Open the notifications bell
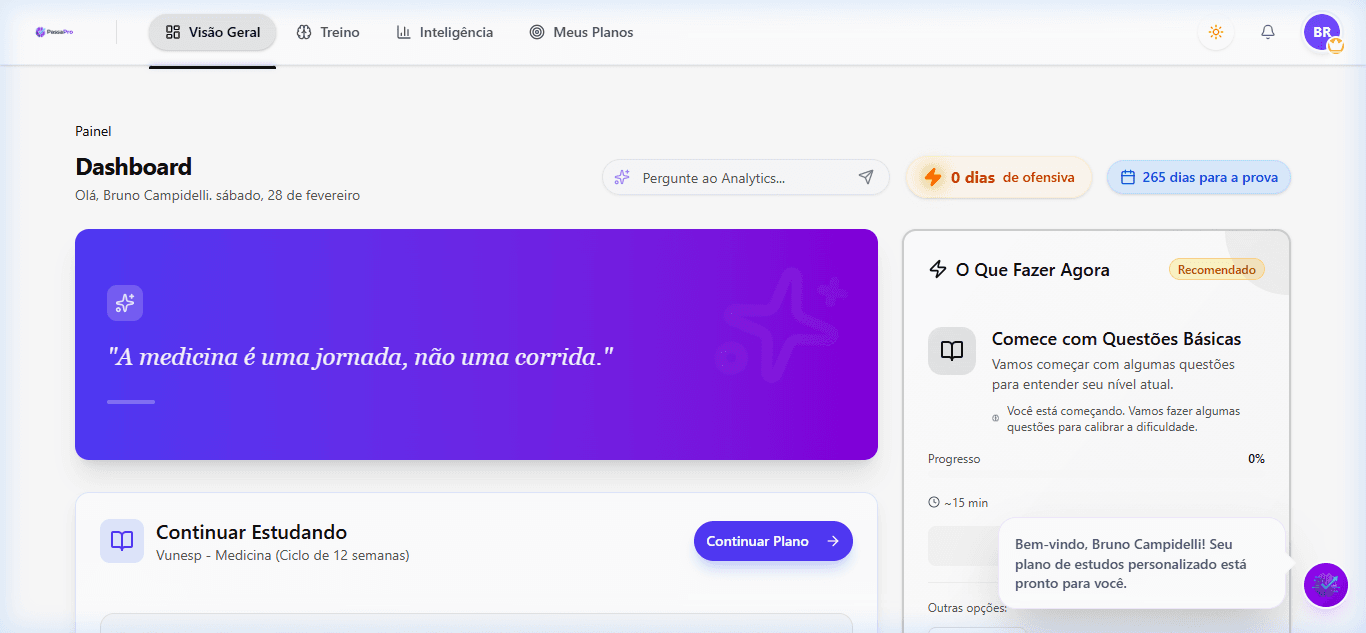The image size is (1366, 633). click(1267, 31)
